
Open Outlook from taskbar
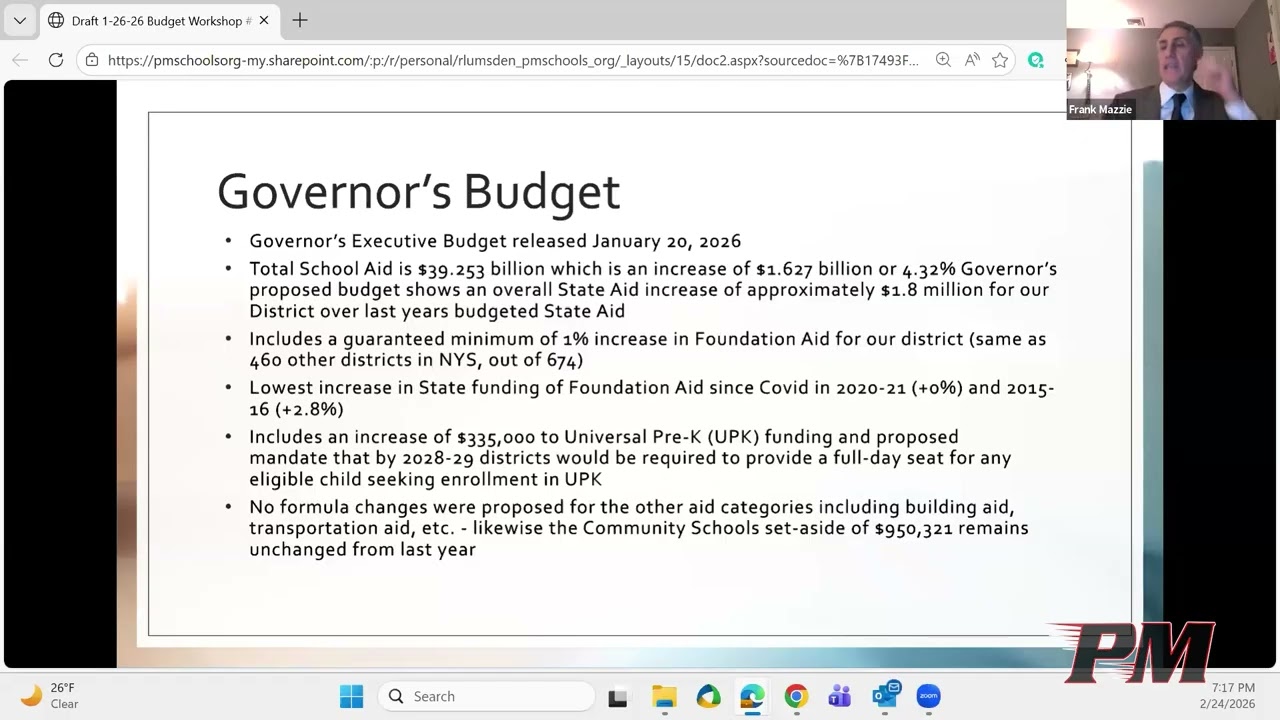pos(885,695)
